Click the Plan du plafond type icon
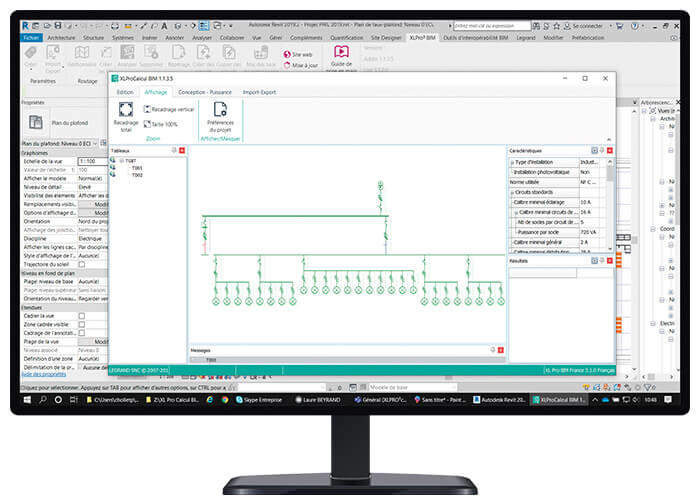Image resolution: width=700 pixels, height=500 pixels. (36, 122)
